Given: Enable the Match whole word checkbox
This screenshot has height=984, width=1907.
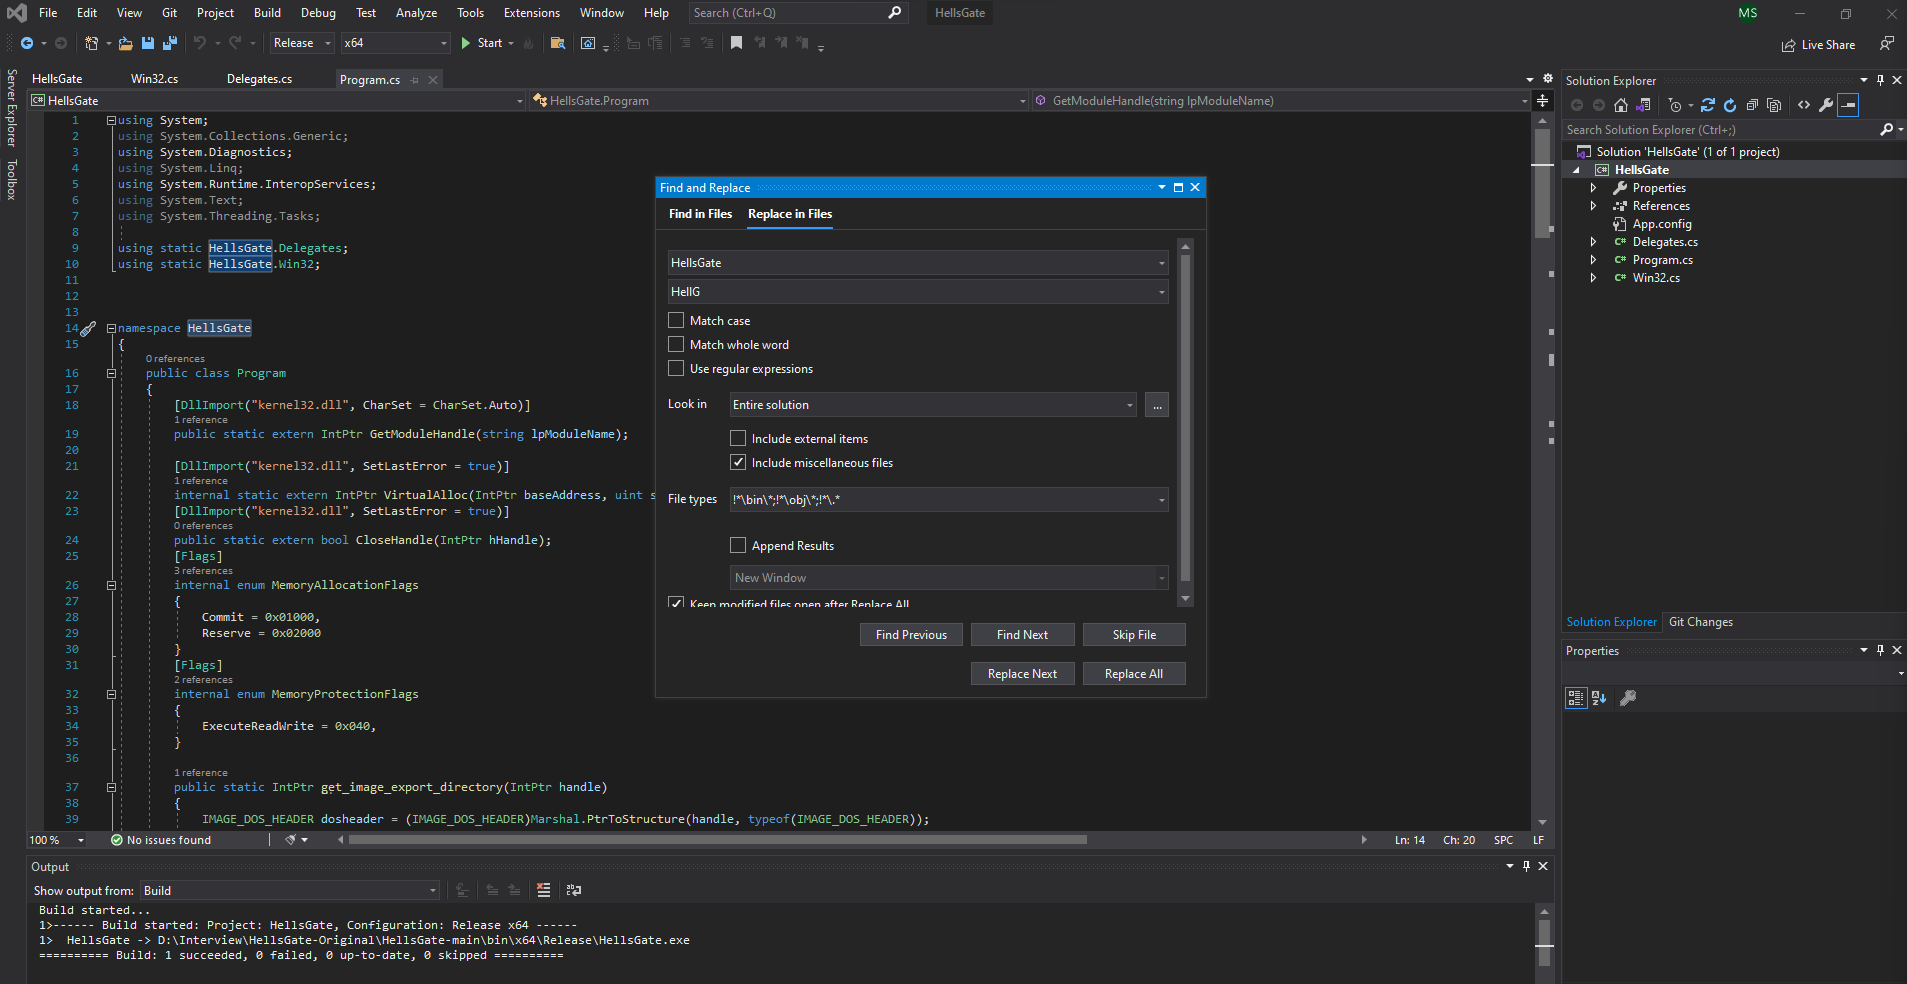Looking at the screenshot, I should pos(676,344).
